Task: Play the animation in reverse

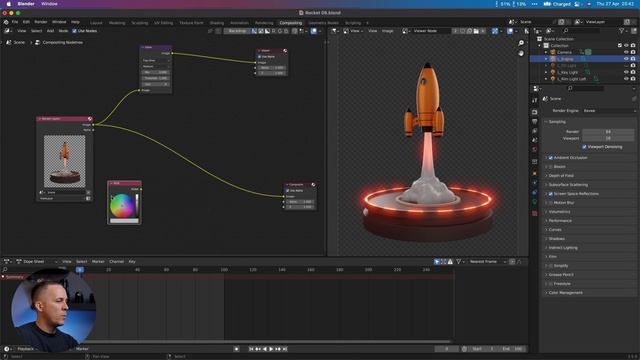Action: pyautogui.click(x=265, y=349)
